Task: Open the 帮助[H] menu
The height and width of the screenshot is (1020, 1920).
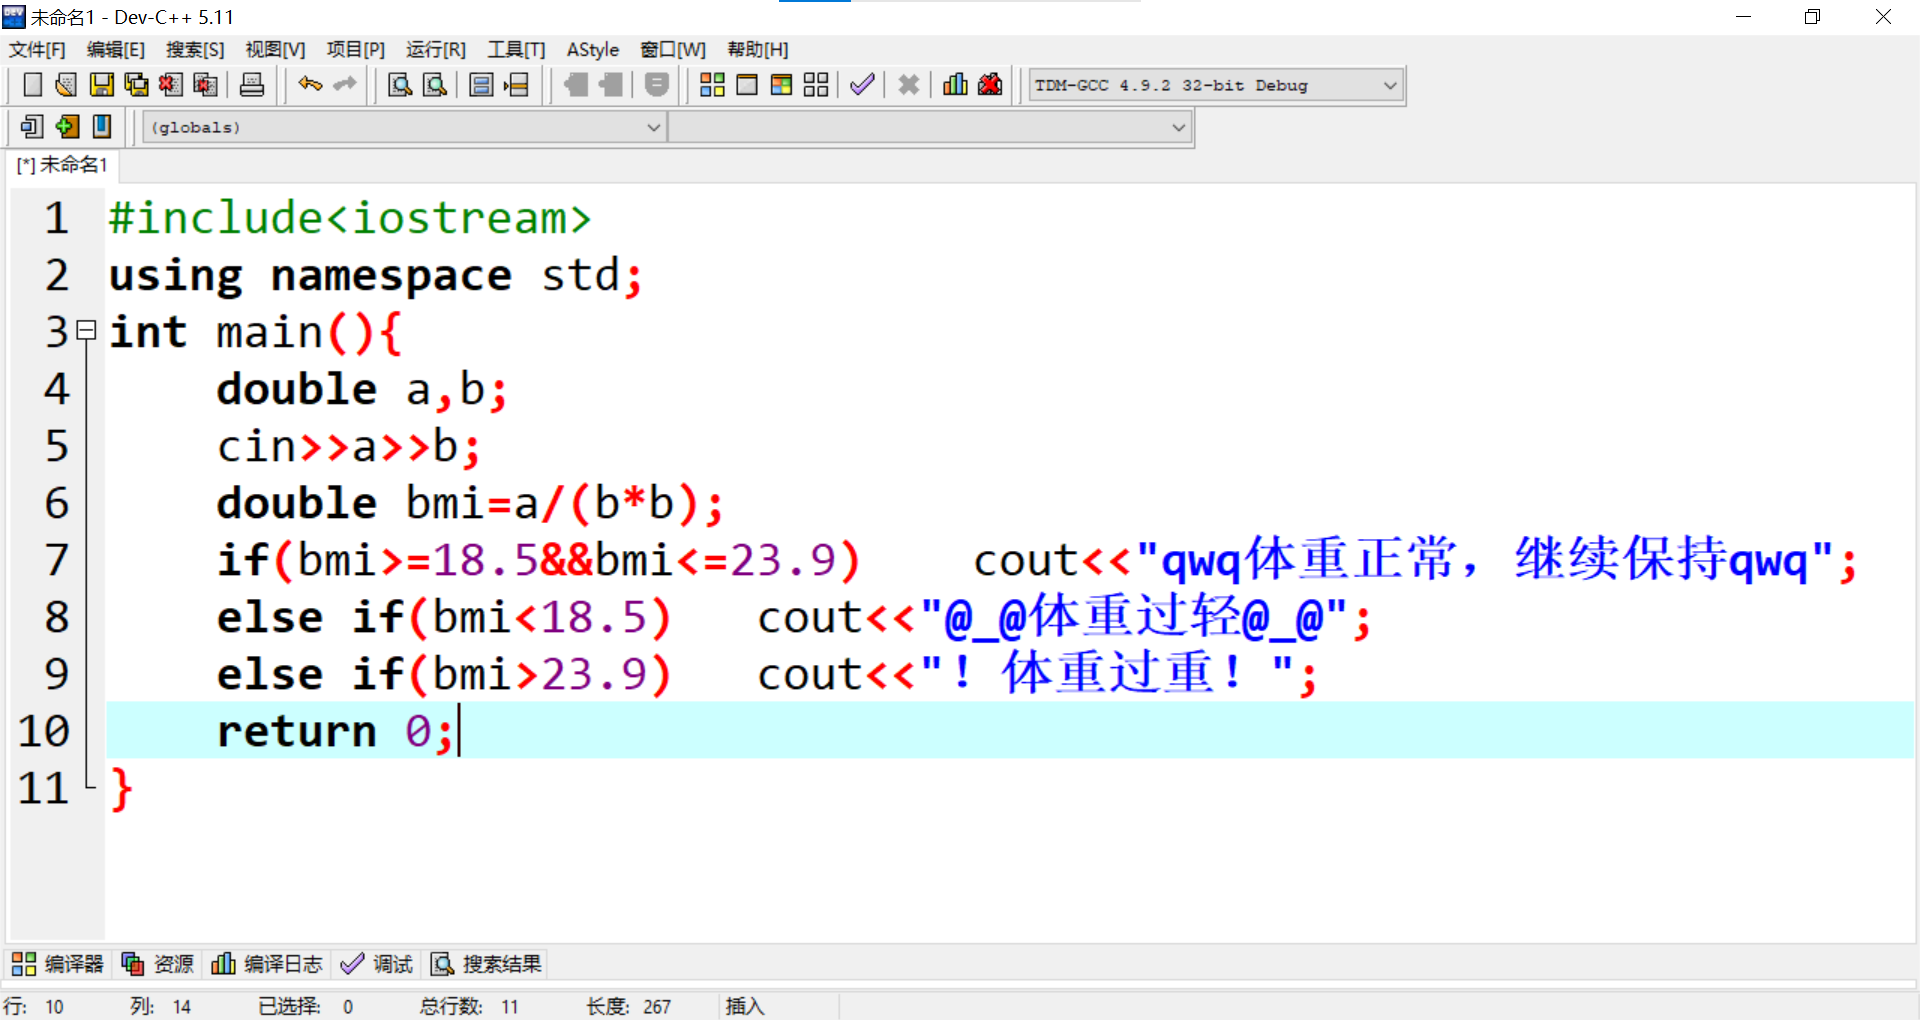Action: 758,49
